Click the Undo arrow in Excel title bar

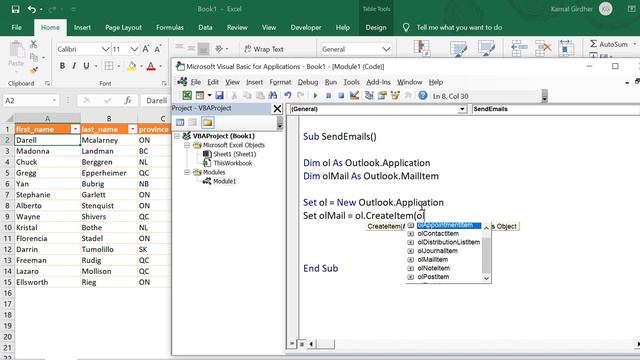[32, 9]
